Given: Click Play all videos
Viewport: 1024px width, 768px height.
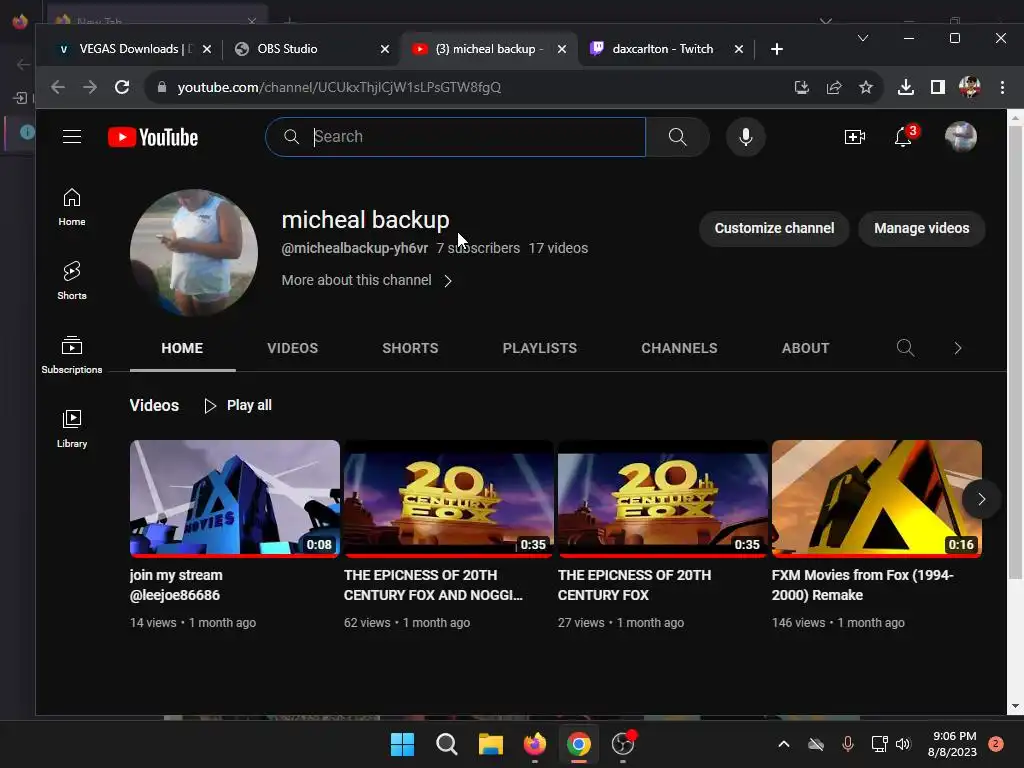Looking at the screenshot, I should [238, 406].
